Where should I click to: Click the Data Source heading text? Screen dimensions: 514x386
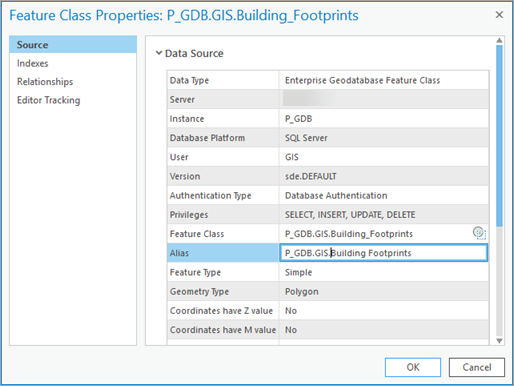pos(194,53)
